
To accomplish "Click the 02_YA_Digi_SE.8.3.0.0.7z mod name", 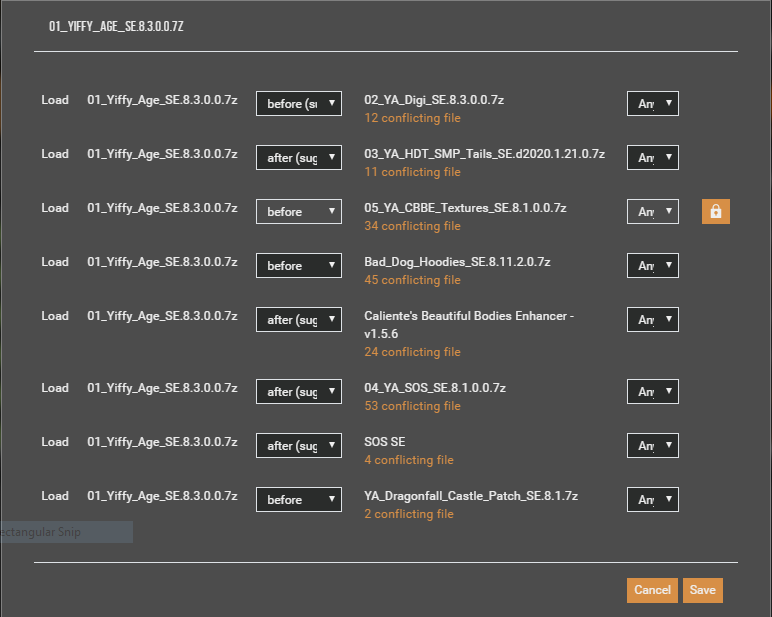I will (x=434, y=100).
